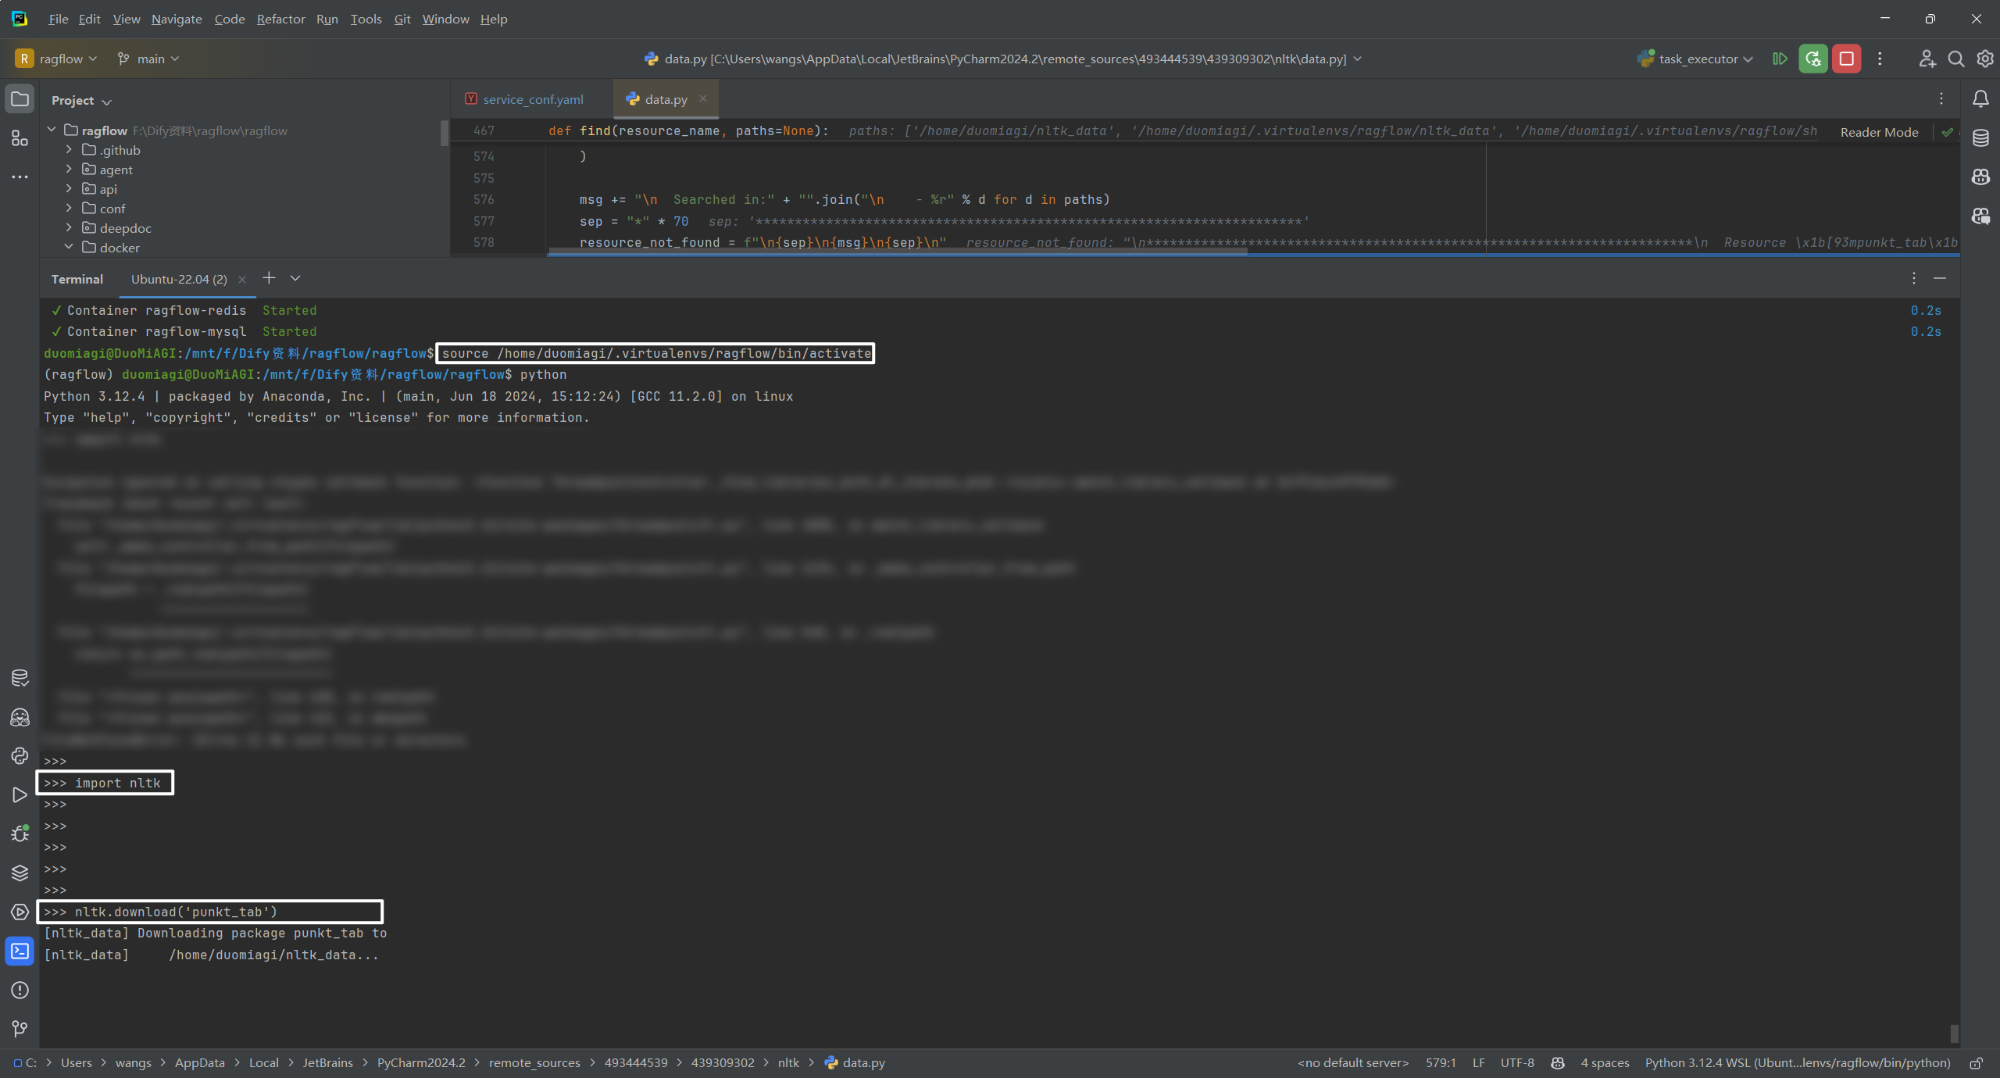This screenshot has width=2000, height=1078.
Task: Open the Problems tool window
Action: (20, 990)
